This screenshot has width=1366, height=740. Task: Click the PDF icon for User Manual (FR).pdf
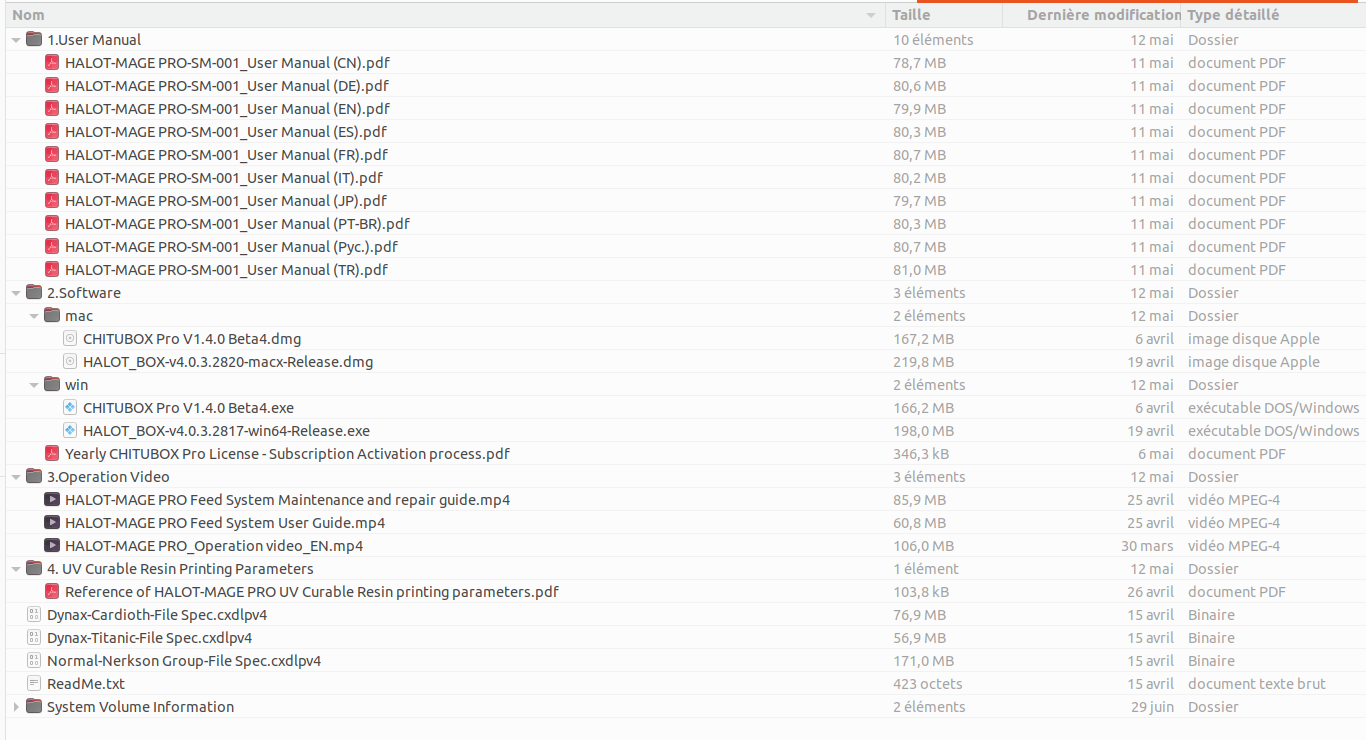[52, 155]
